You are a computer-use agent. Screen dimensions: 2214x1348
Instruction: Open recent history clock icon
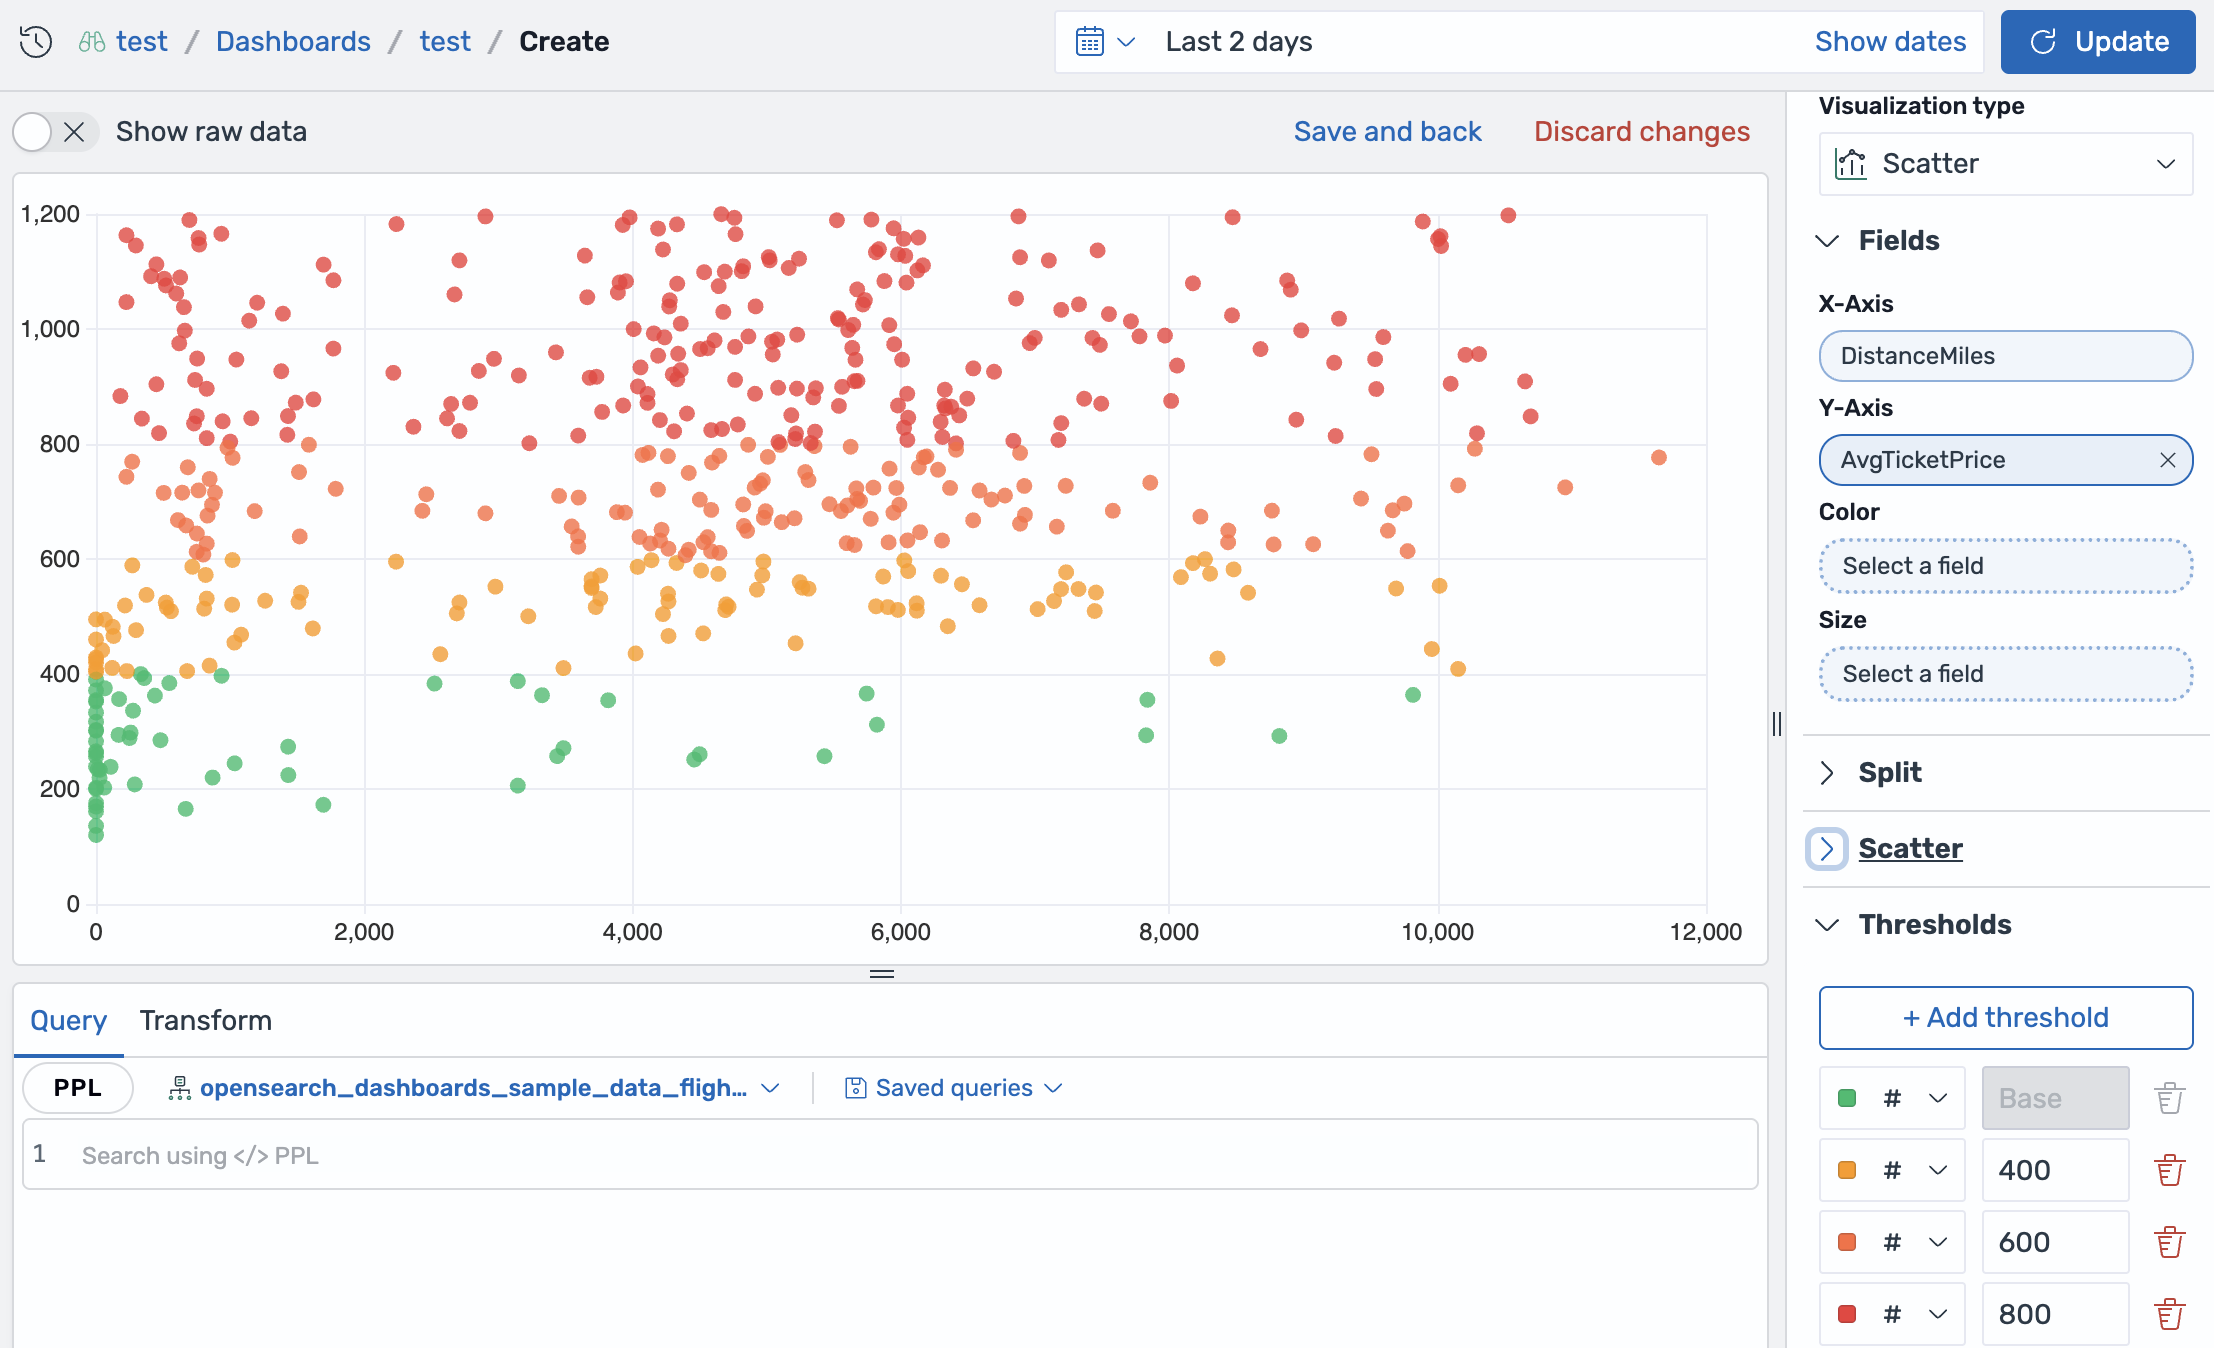pyautogui.click(x=36, y=42)
